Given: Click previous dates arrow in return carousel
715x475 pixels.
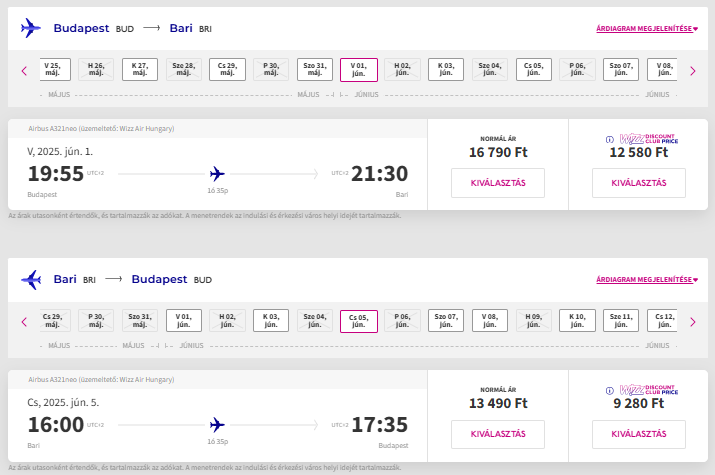Looking at the screenshot, I should tap(24, 321).
